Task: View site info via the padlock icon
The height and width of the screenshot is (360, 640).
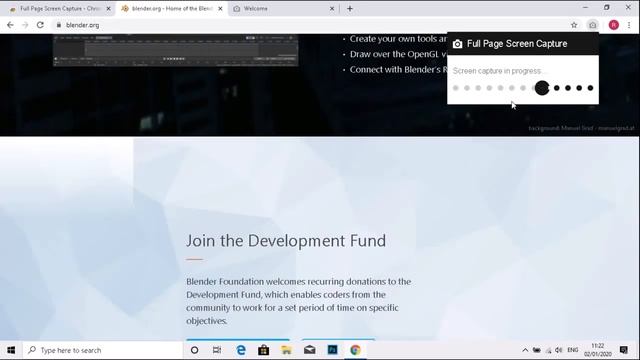Action: pyautogui.click(x=59, y=25)
